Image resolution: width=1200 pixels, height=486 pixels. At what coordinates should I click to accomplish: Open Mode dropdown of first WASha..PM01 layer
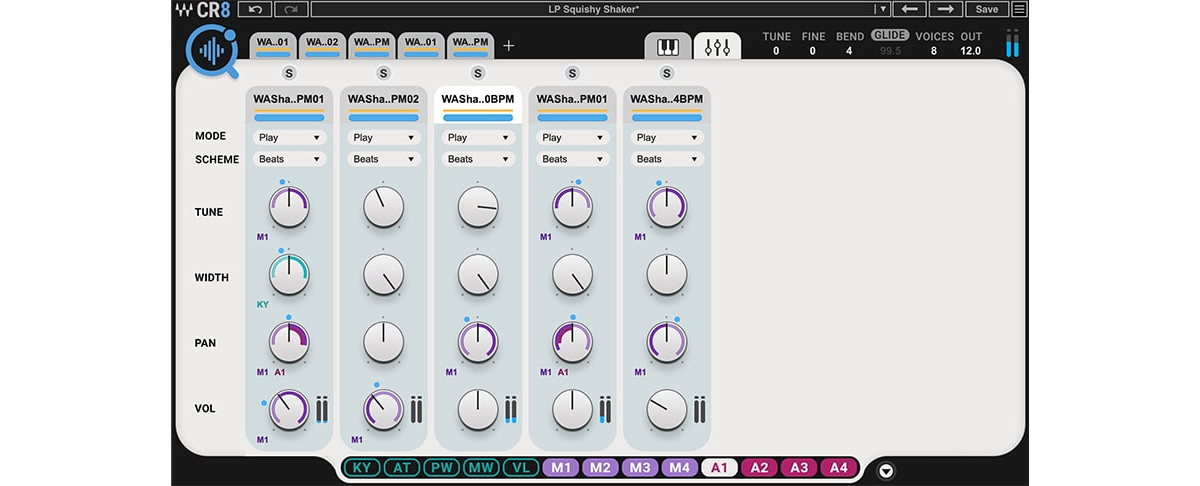tap(289, 137)
